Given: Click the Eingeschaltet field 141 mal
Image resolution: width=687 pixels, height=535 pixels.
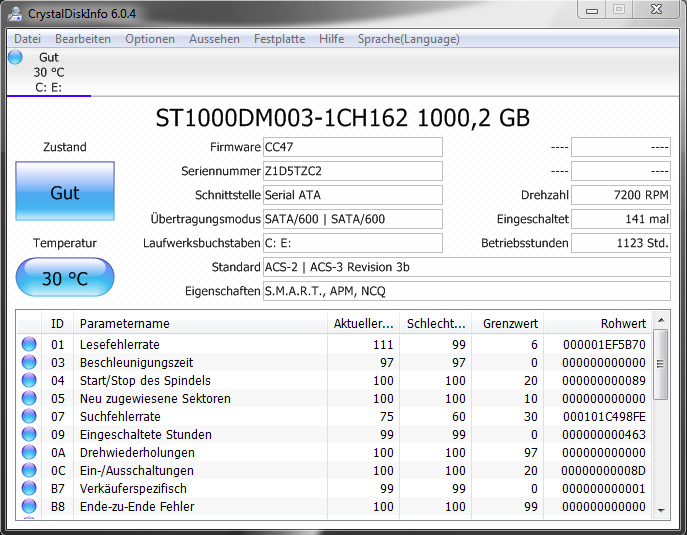Looking at the screenshot, I should pyautogui.click(x=621, y=219).
